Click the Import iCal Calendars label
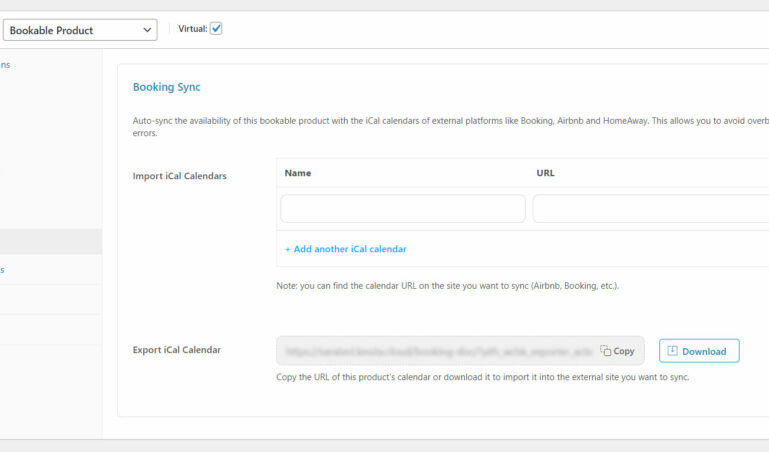Viewport: 769px width, 452px height. [x=179, y=176]
